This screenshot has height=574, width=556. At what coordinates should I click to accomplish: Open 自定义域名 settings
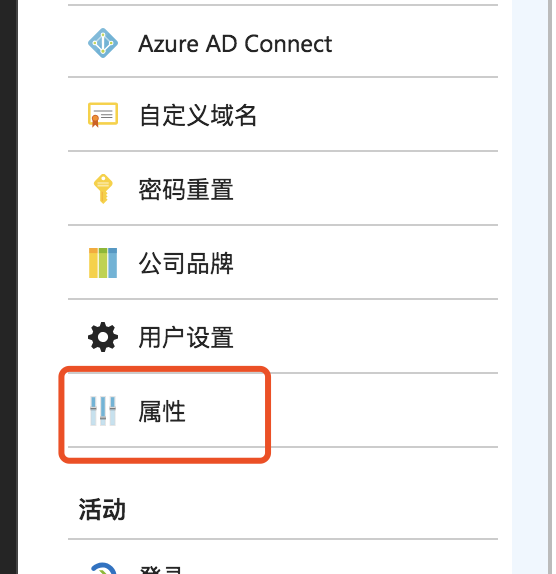283,115
